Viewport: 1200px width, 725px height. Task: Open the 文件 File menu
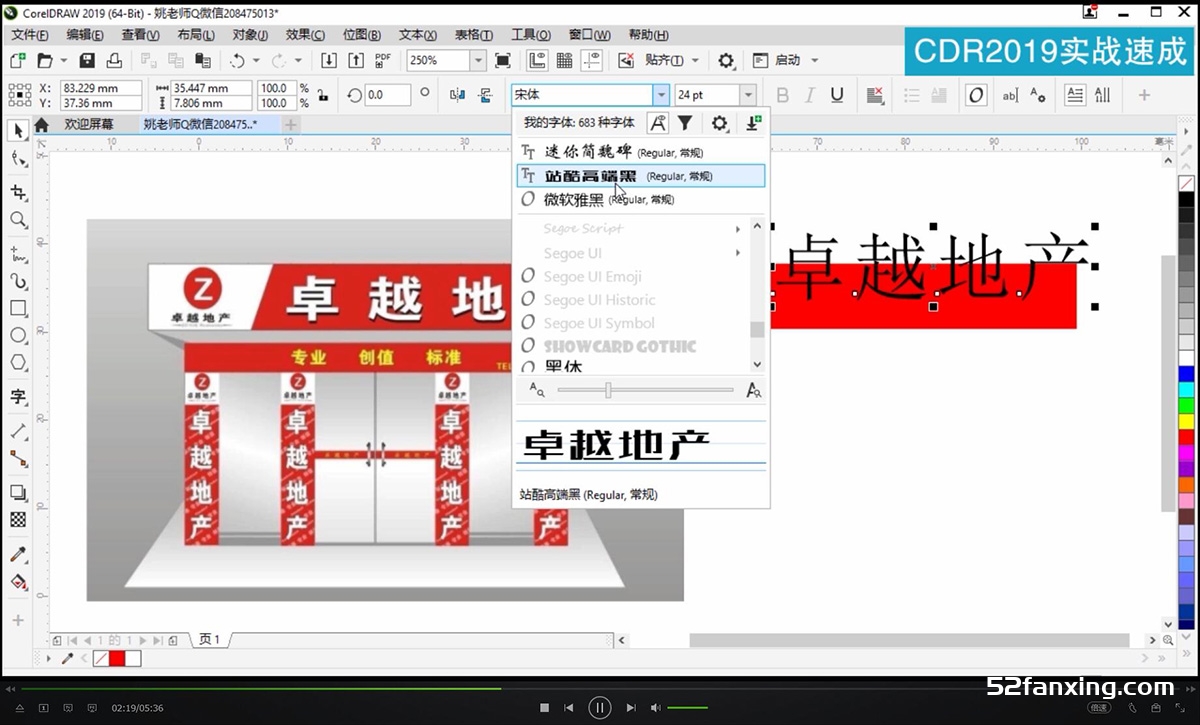[30, 35]
